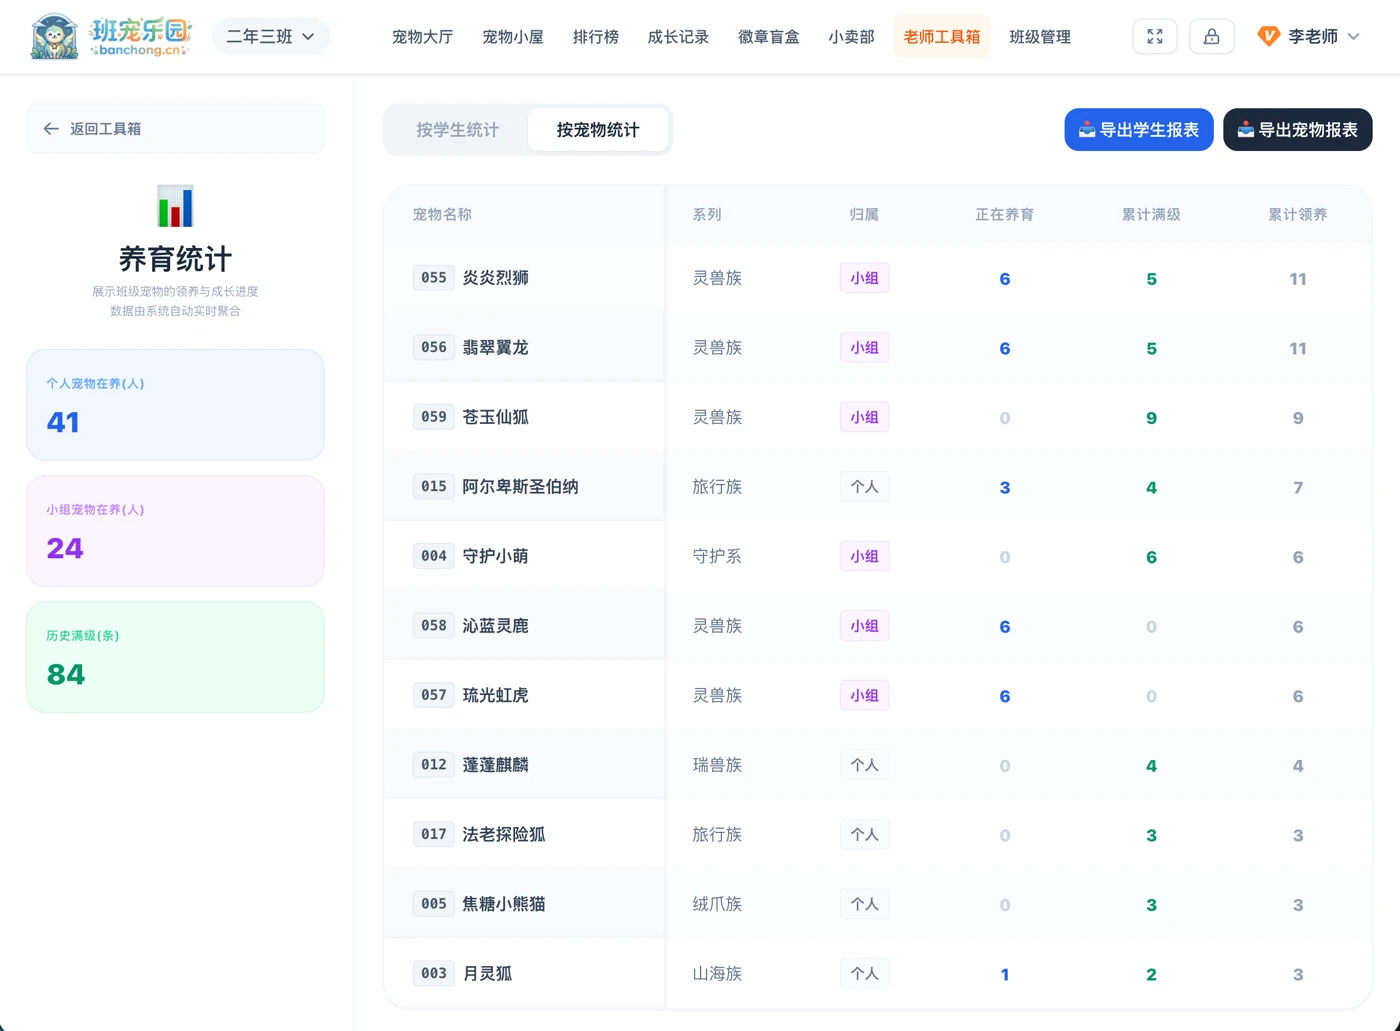
Task: Click pet name 蓬蓬麒麟
Action: tap(496, 765)
